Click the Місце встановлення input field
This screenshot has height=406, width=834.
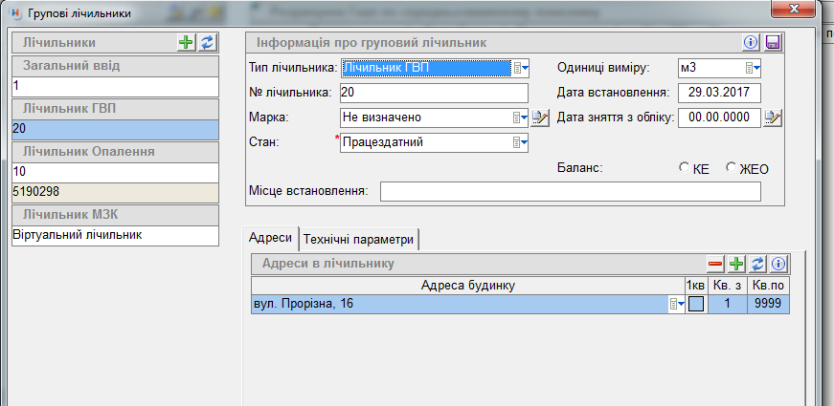570,191
